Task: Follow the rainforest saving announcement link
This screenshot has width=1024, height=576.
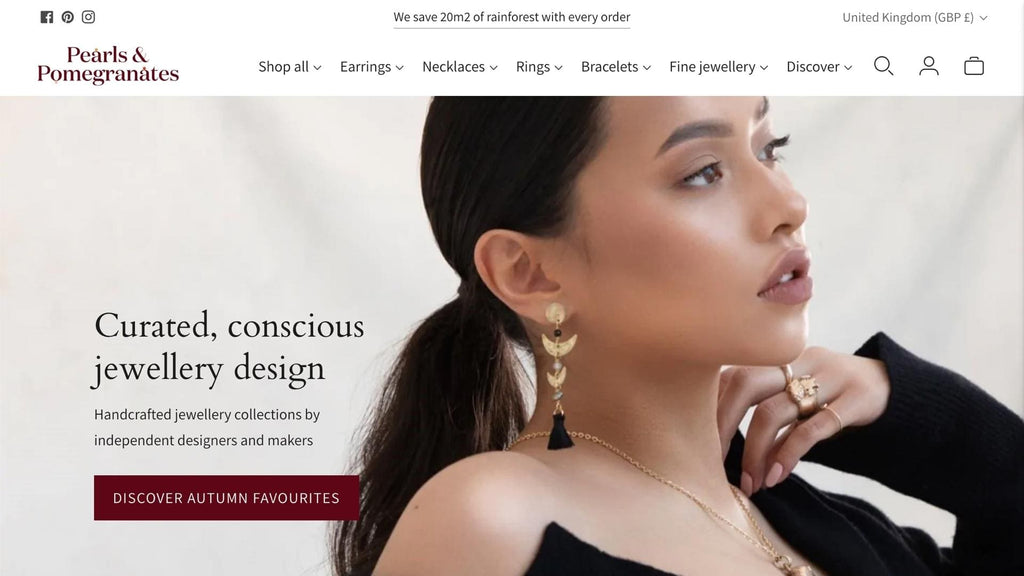Action: 512,17
